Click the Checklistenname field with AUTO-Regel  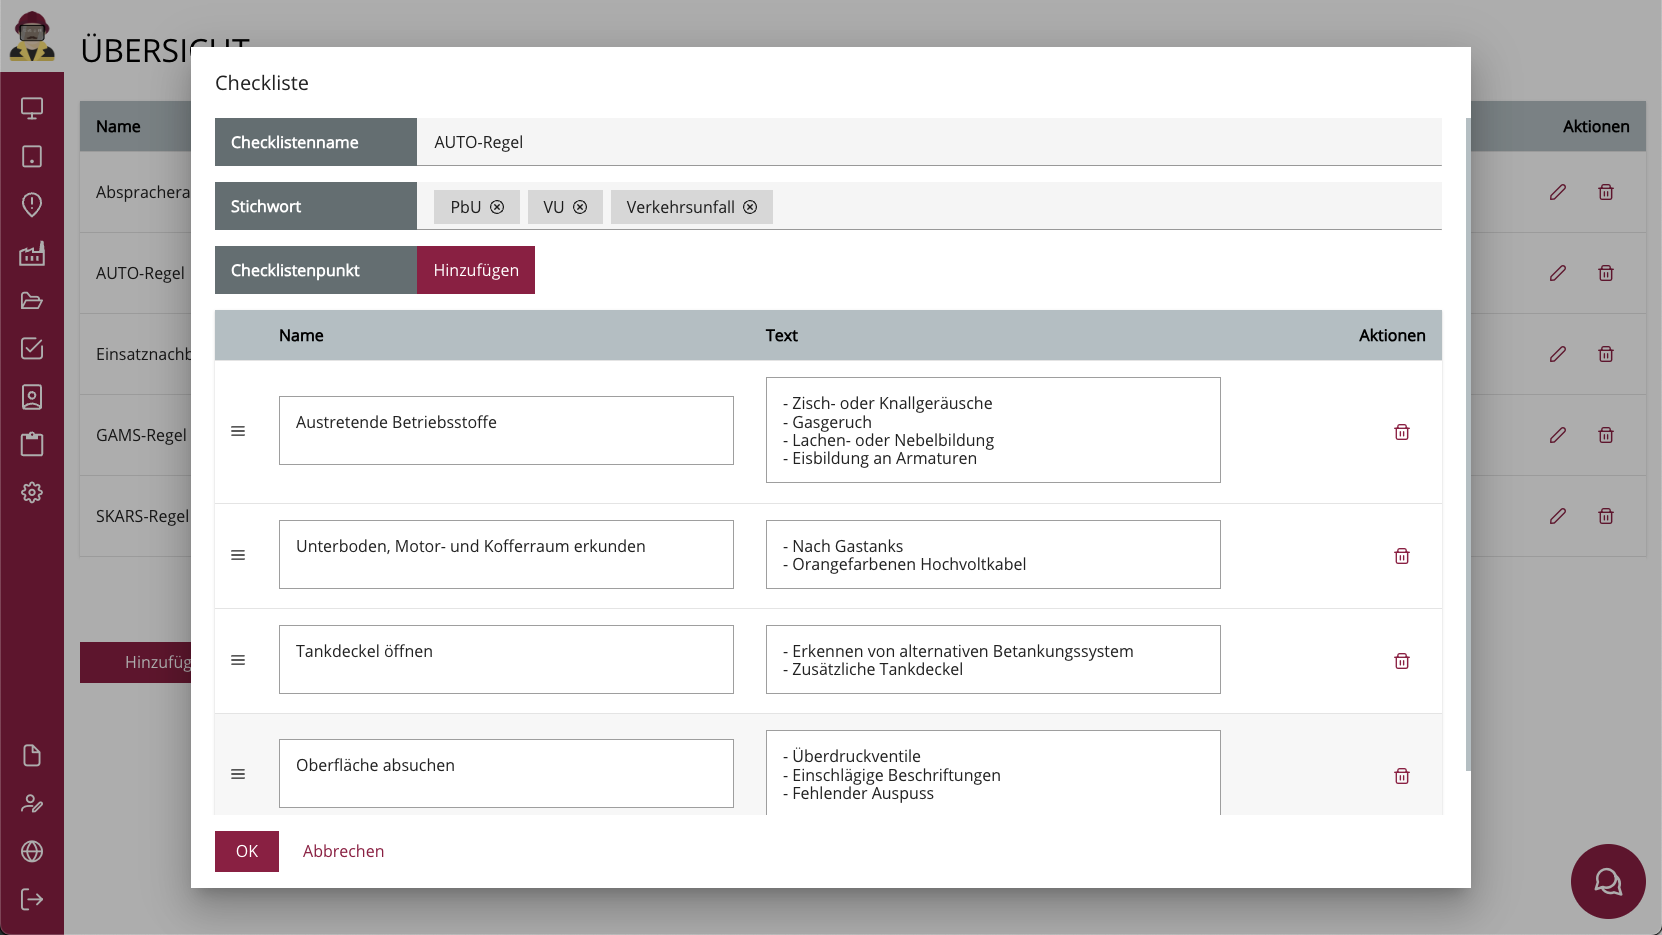(928, 142)
